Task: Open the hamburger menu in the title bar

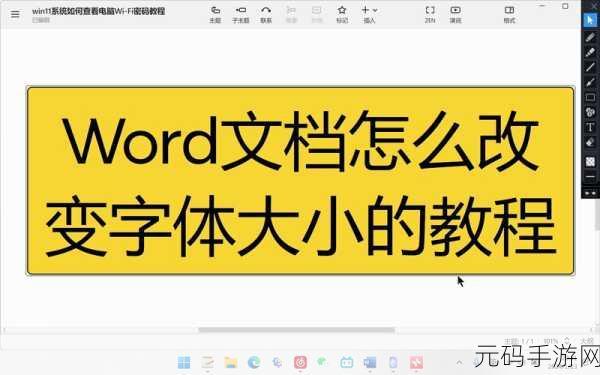Action: pyautogui.click(x=15, y=15)
